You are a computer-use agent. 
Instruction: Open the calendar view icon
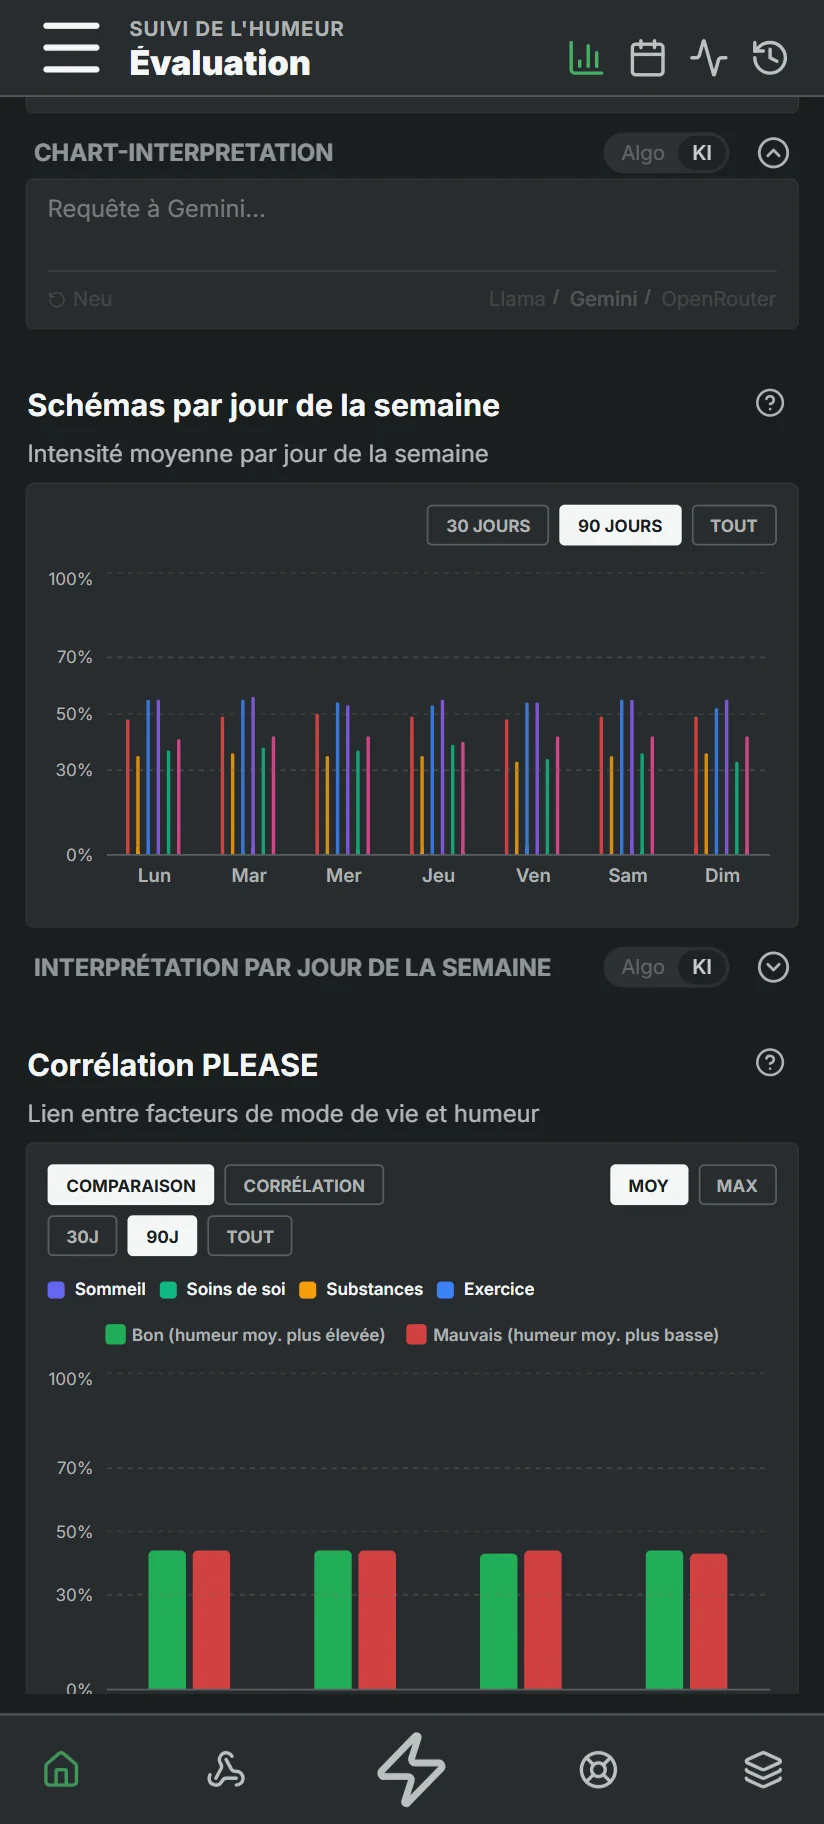(x=647, y=58)
